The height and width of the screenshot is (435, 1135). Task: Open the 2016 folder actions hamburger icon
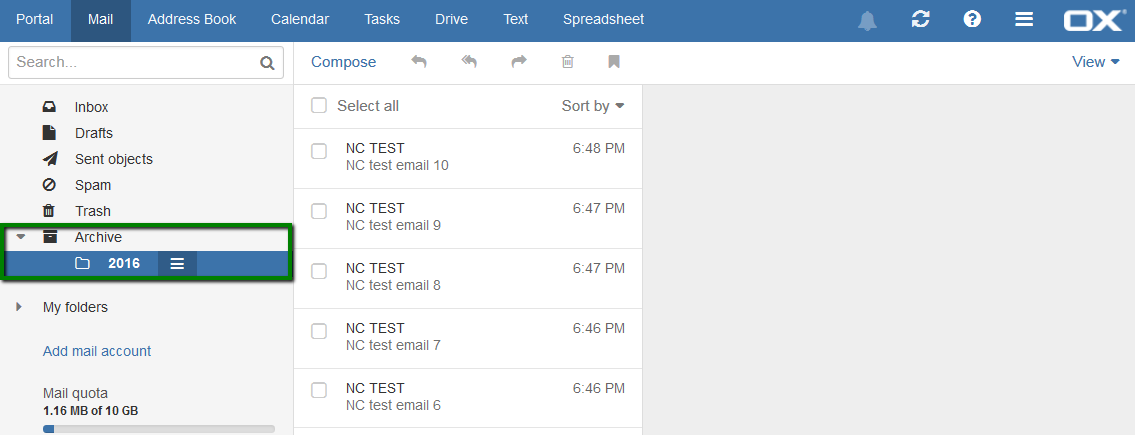click(177, 264)
